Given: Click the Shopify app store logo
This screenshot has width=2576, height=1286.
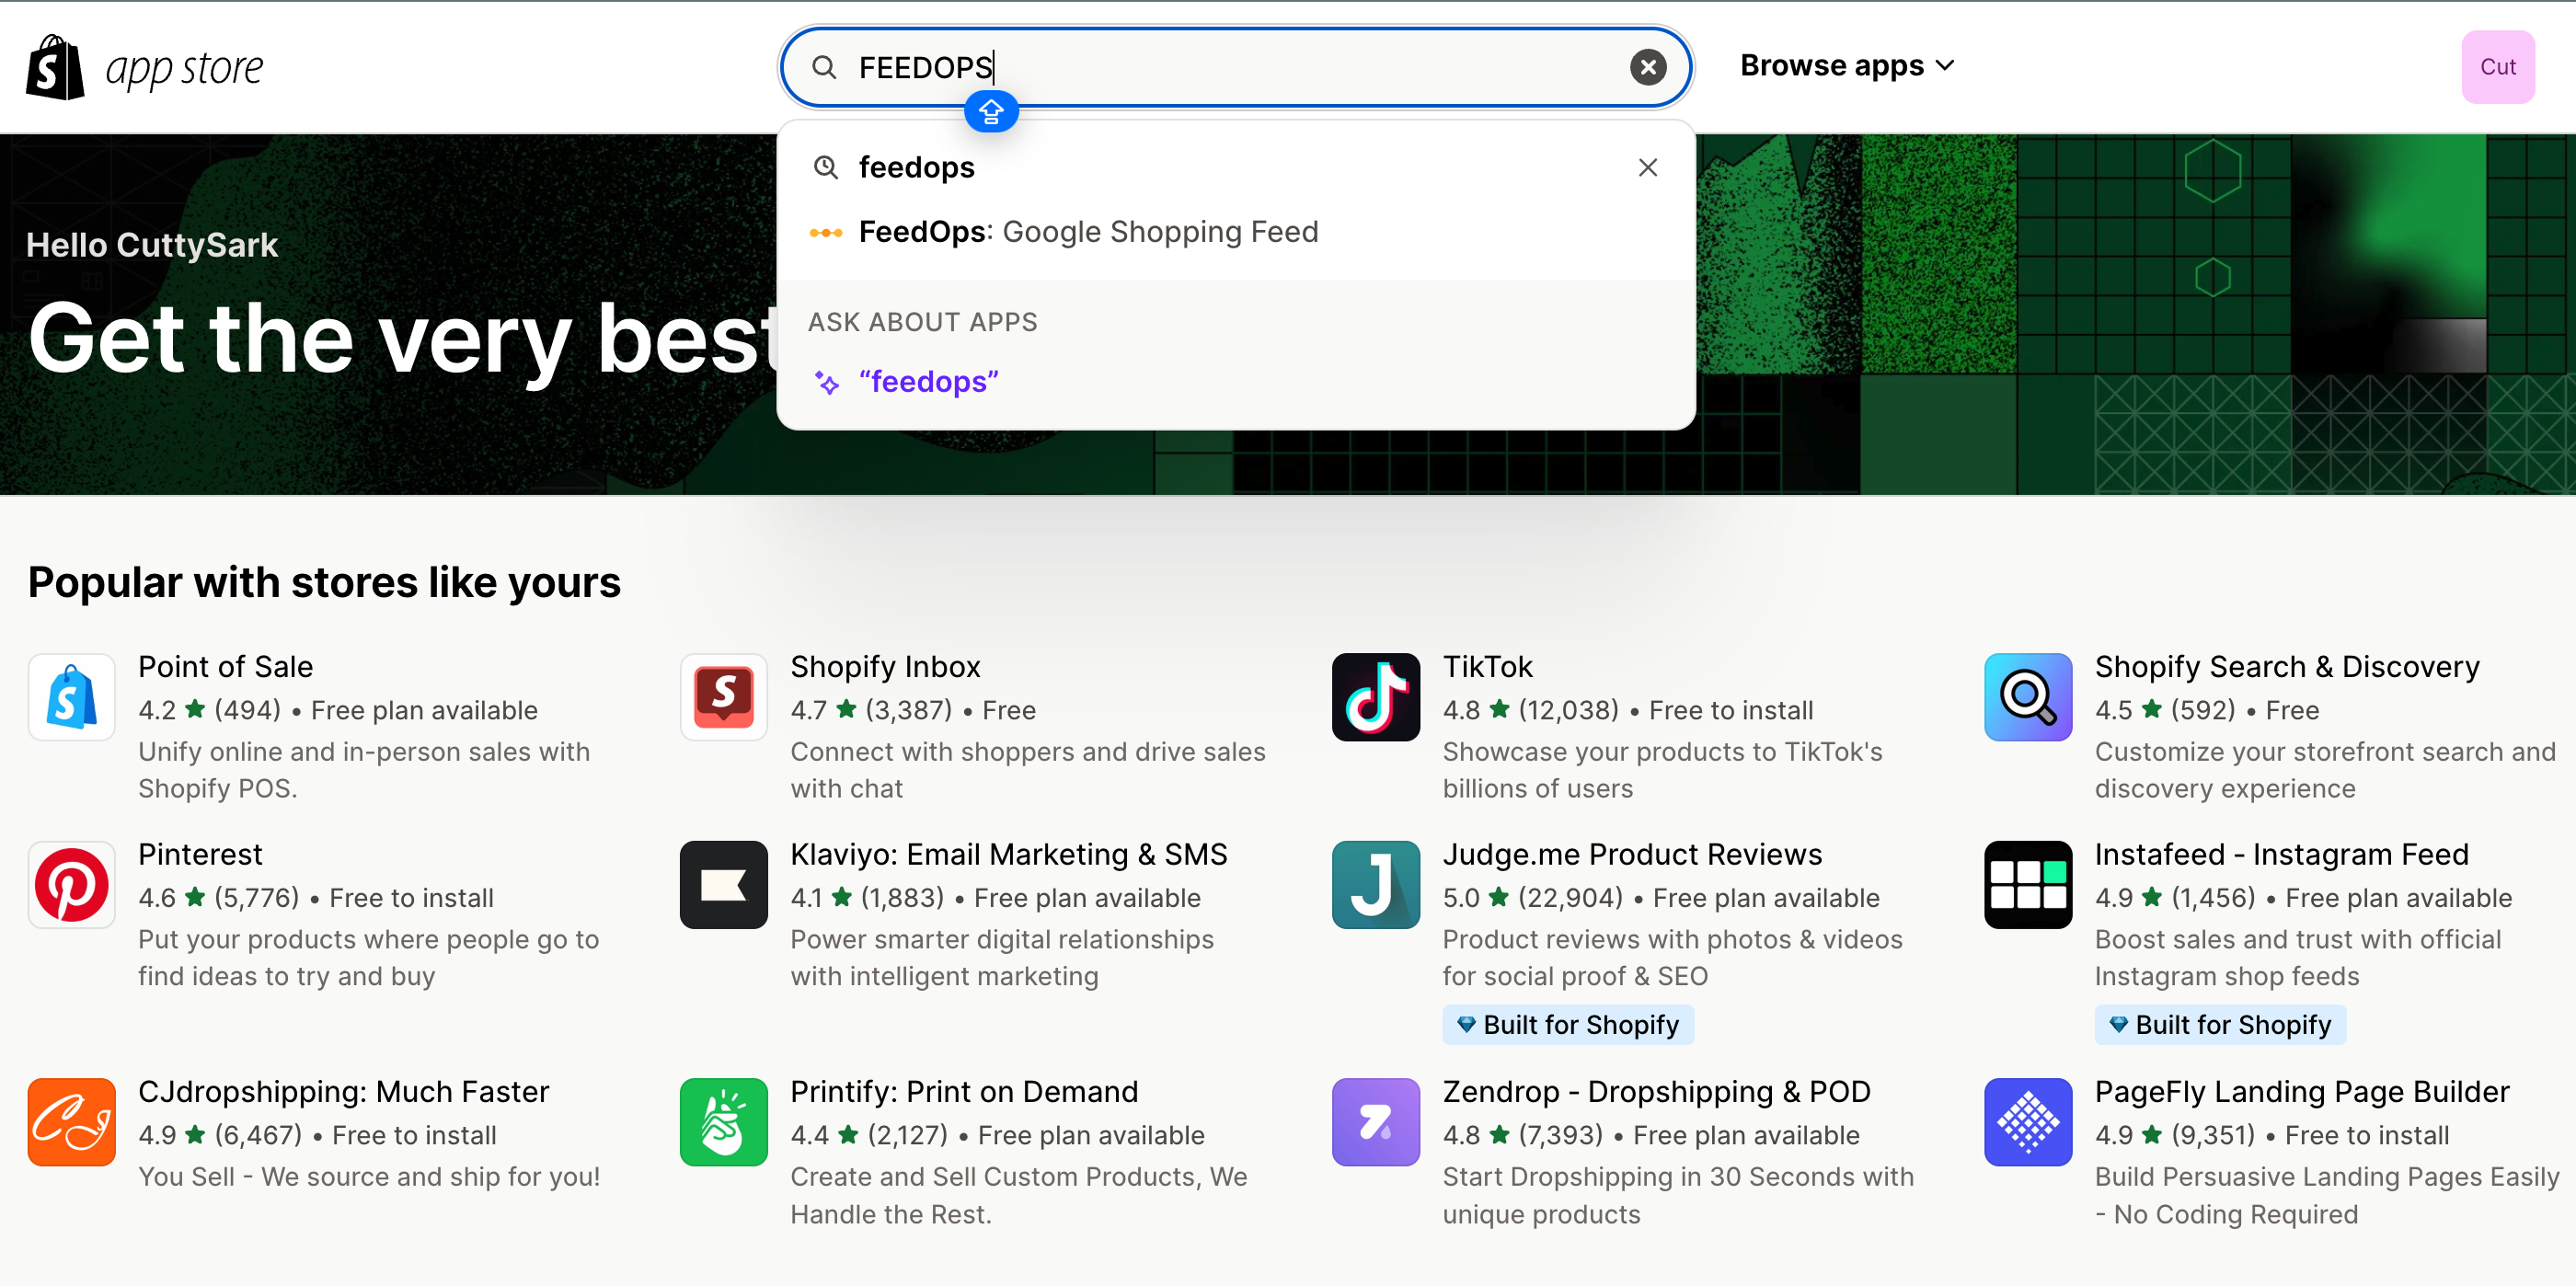Looking at the screenshot, I should coord(144,67).
